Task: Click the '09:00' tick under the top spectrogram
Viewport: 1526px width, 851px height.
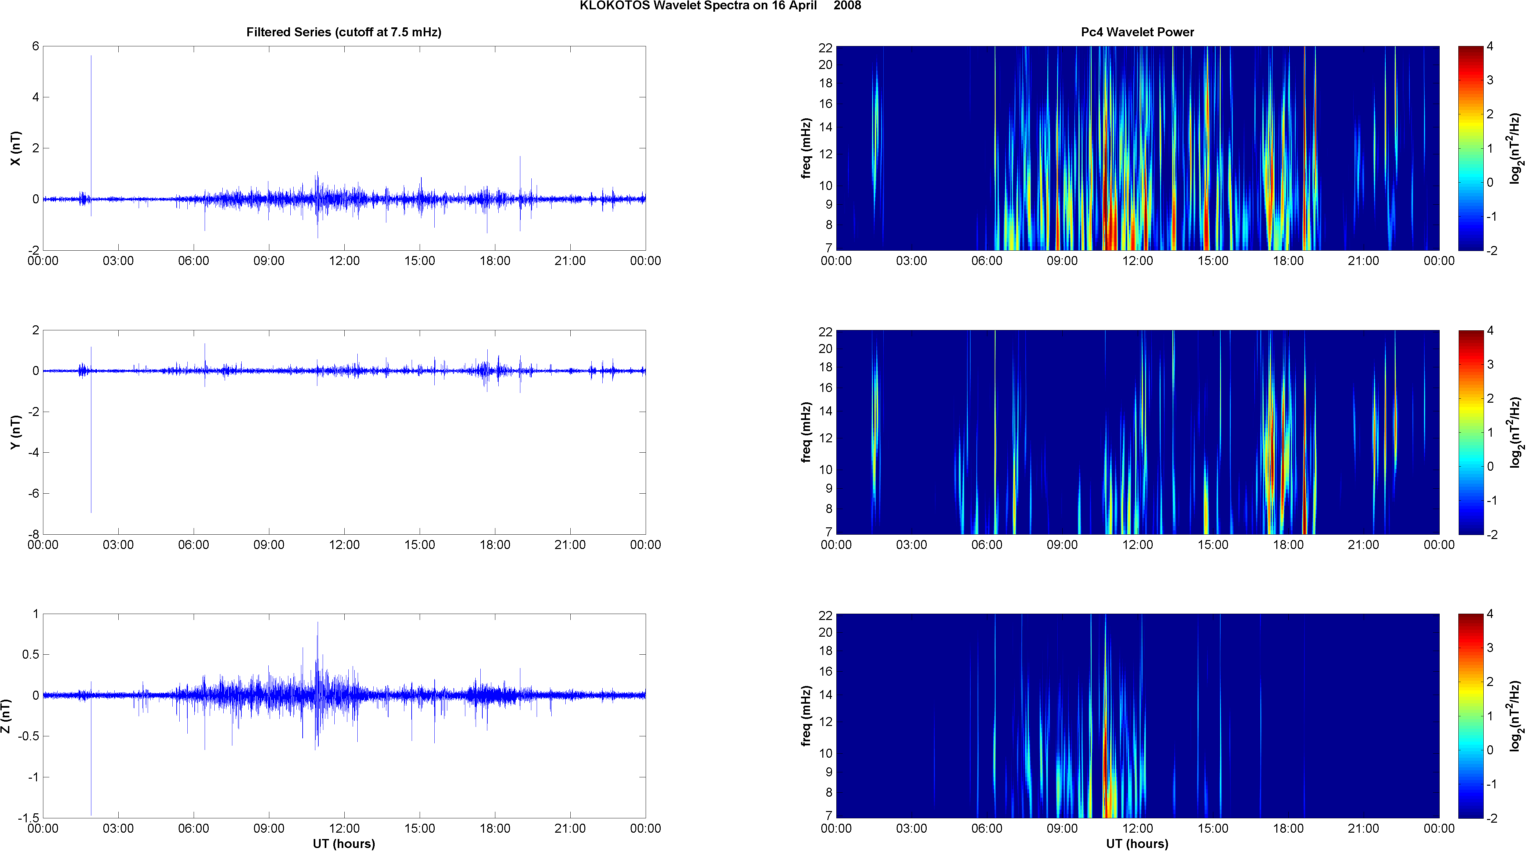Action: 1062,261
